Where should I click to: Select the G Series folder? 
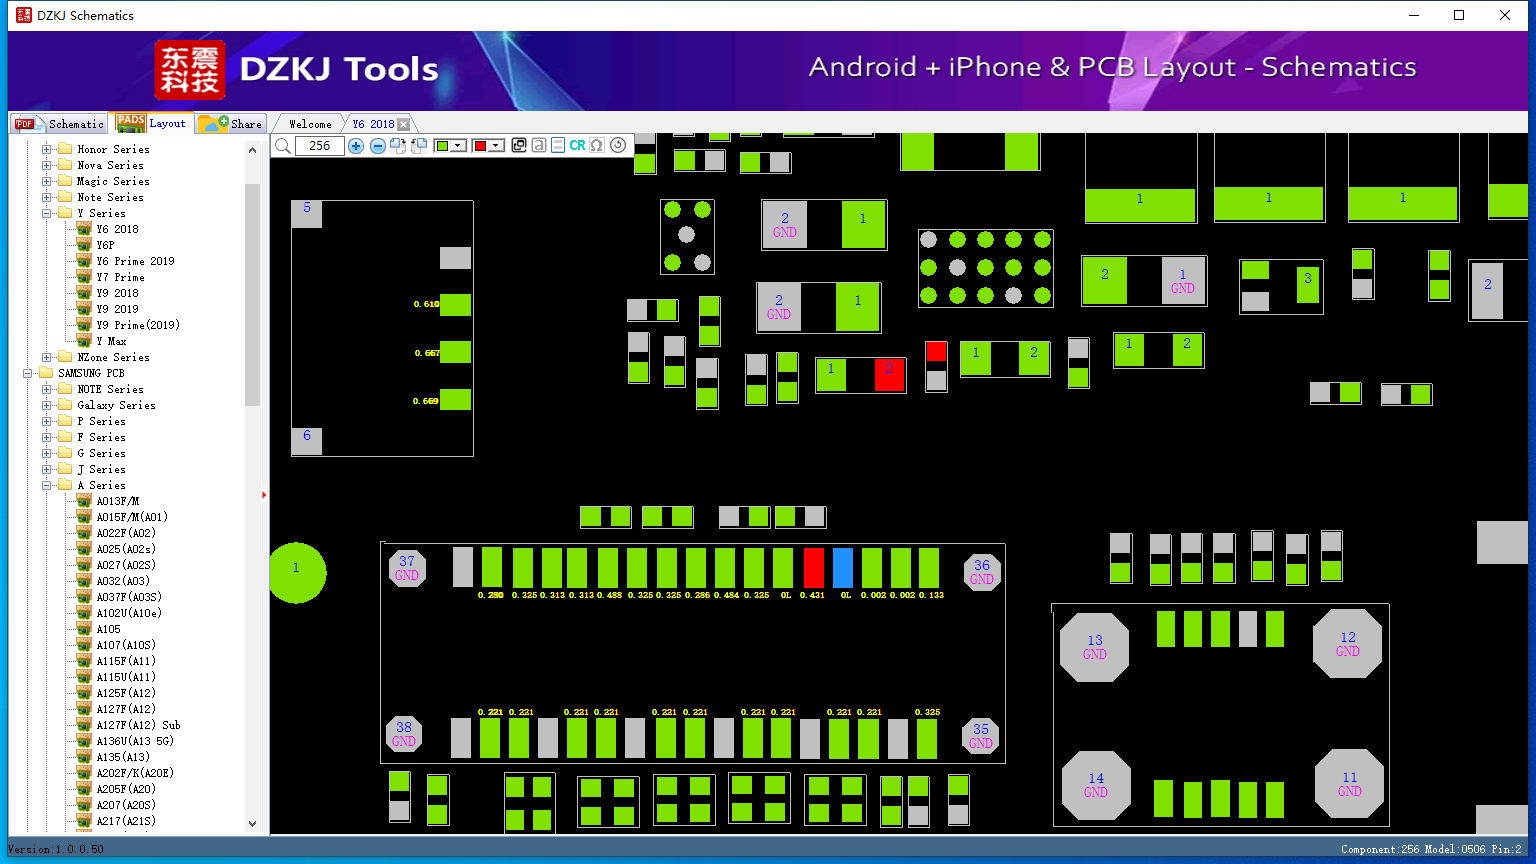(x=101, y=453)
